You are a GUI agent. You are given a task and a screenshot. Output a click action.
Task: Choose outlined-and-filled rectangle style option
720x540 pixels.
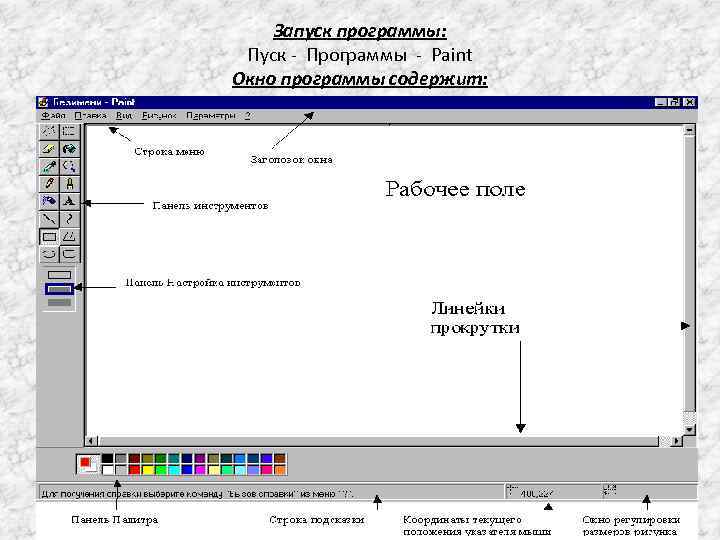[x=60, y=289]
